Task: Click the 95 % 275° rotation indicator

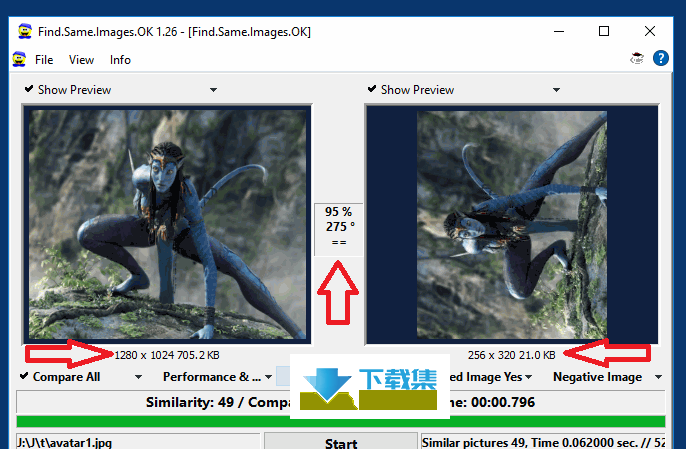Action: tap(339, 229)
